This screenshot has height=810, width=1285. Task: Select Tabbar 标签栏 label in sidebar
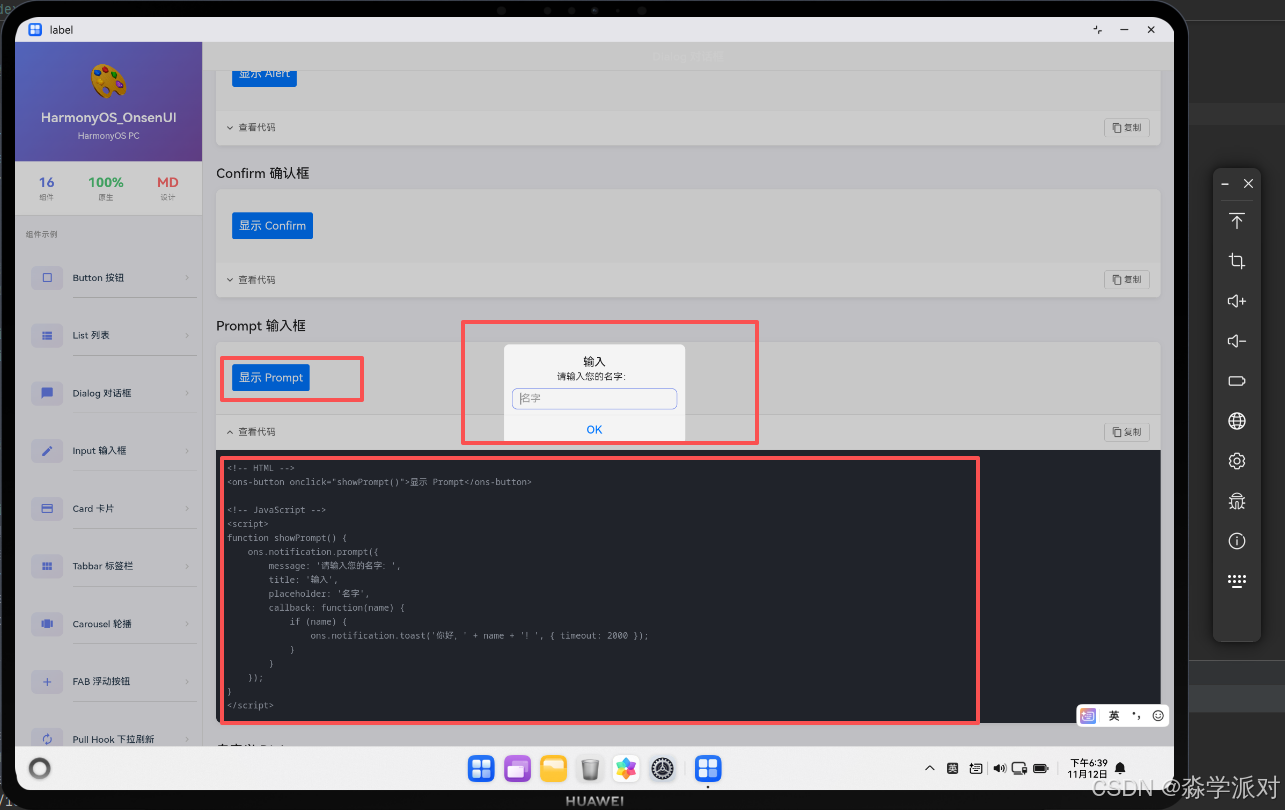coord(102,566)
